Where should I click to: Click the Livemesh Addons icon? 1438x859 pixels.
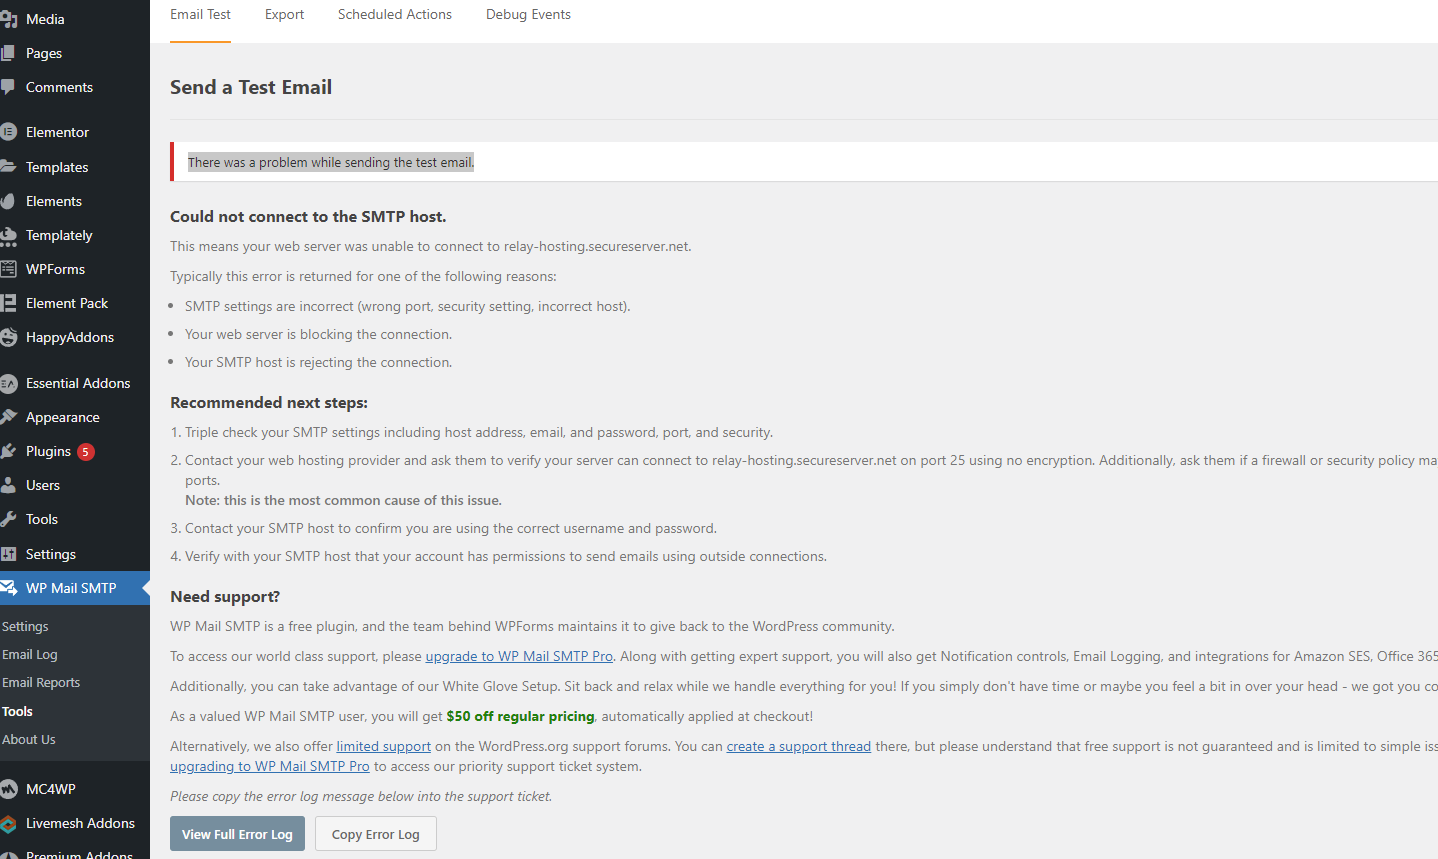click(x=8, y=823)
